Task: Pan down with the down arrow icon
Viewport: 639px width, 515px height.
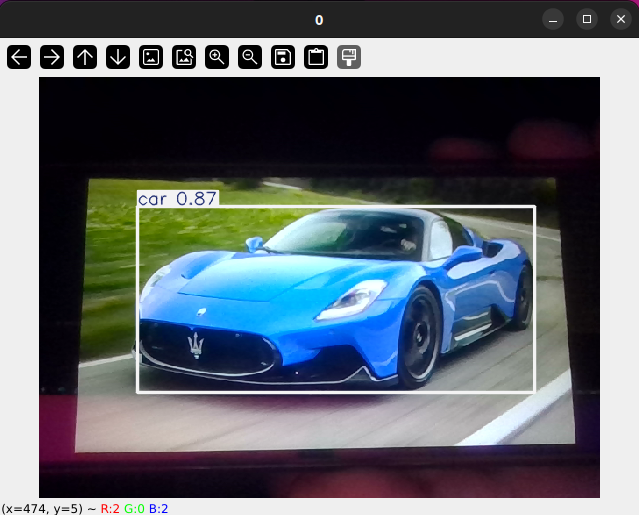Action: 118,57
